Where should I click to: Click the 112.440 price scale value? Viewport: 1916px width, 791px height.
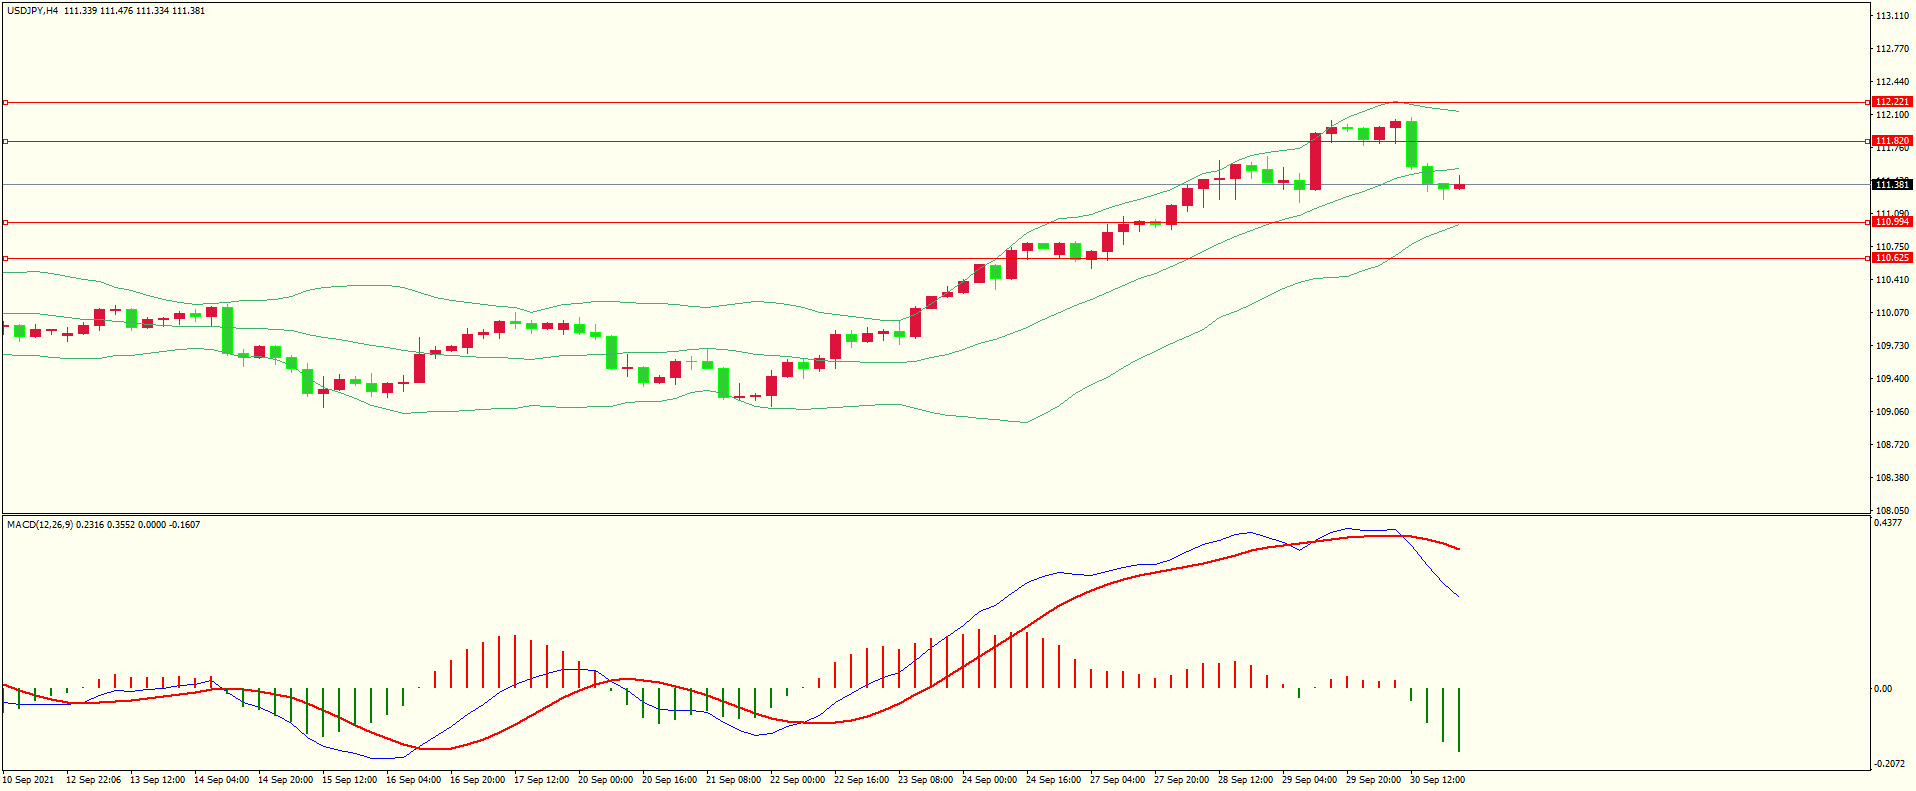(1892, 82)
